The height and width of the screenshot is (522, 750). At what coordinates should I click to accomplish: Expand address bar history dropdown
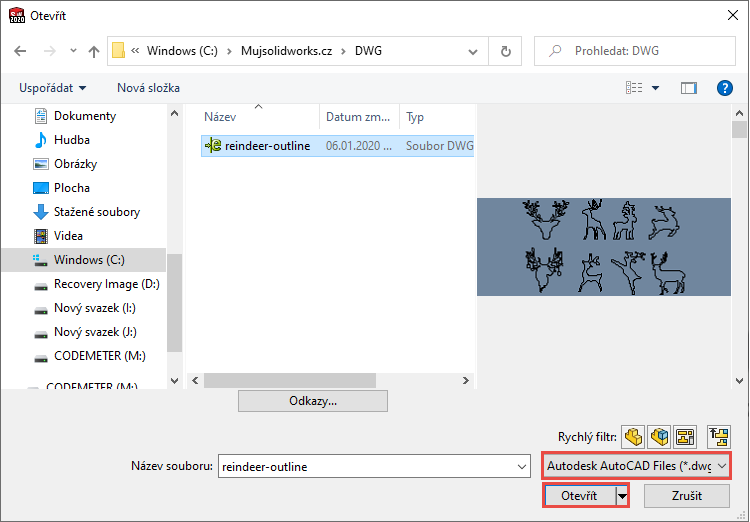pyautogui.click(x=473, y=51)
